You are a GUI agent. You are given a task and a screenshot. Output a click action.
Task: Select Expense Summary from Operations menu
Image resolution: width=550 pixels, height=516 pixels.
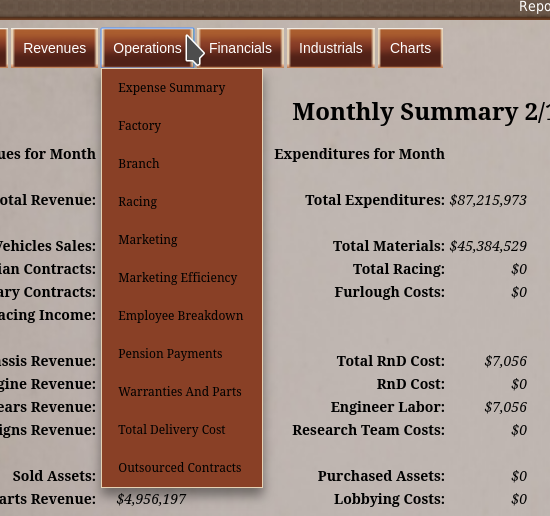(182, 88)
